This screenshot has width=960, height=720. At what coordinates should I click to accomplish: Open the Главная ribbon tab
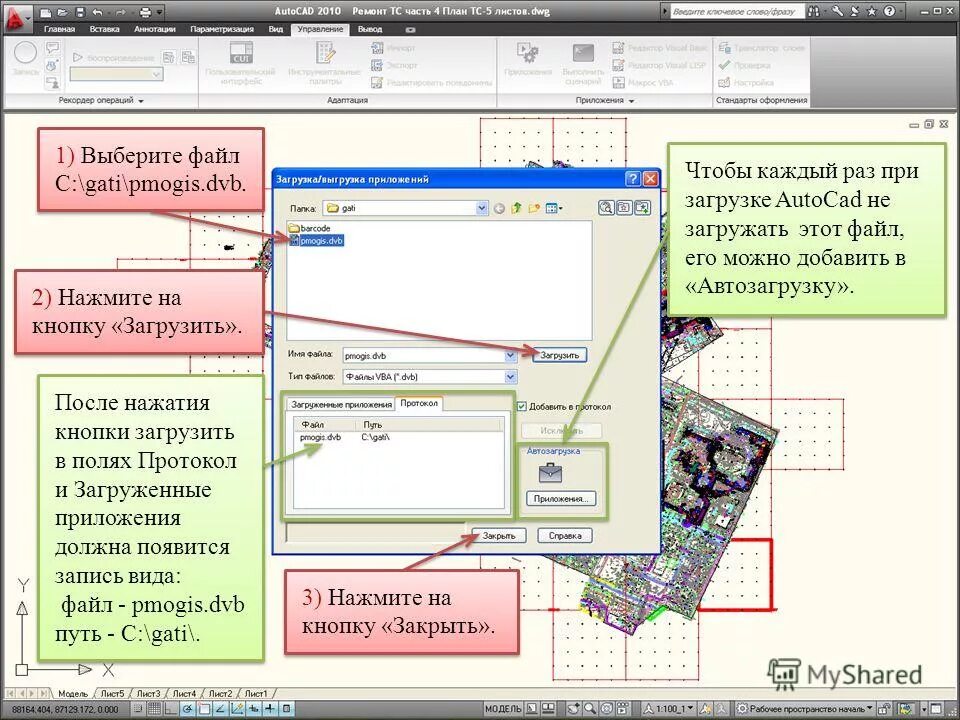59,29
